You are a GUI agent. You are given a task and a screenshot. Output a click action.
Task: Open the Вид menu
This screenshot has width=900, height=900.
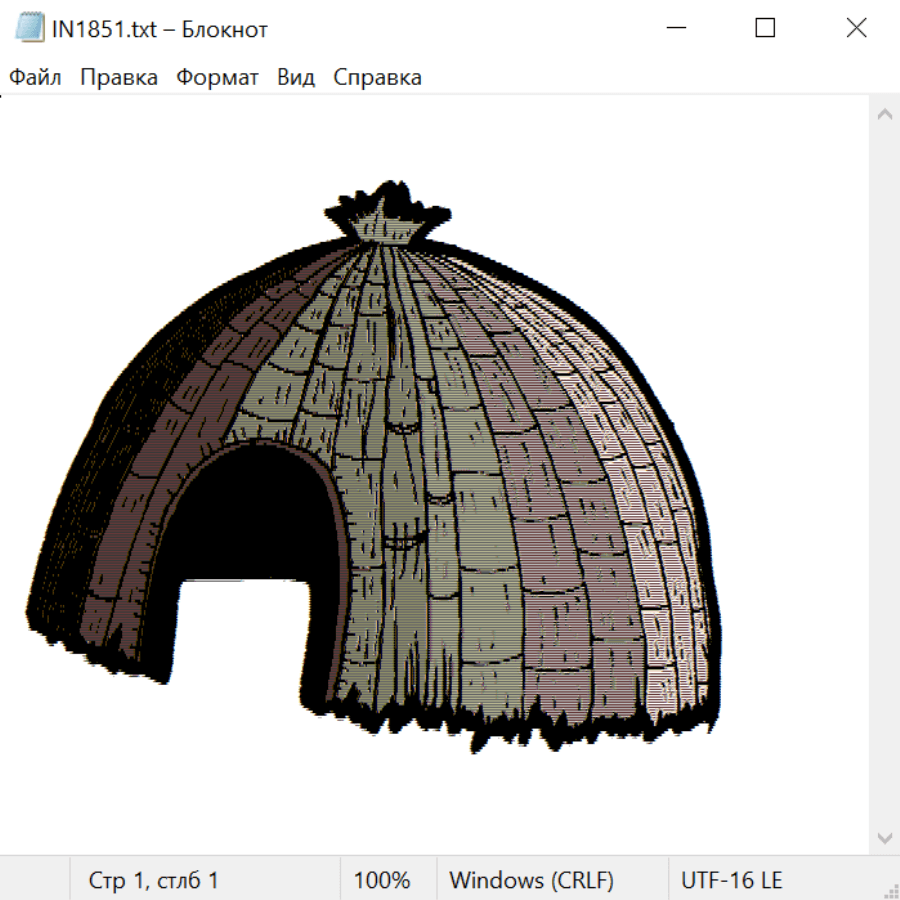click(x=295, y=78)
